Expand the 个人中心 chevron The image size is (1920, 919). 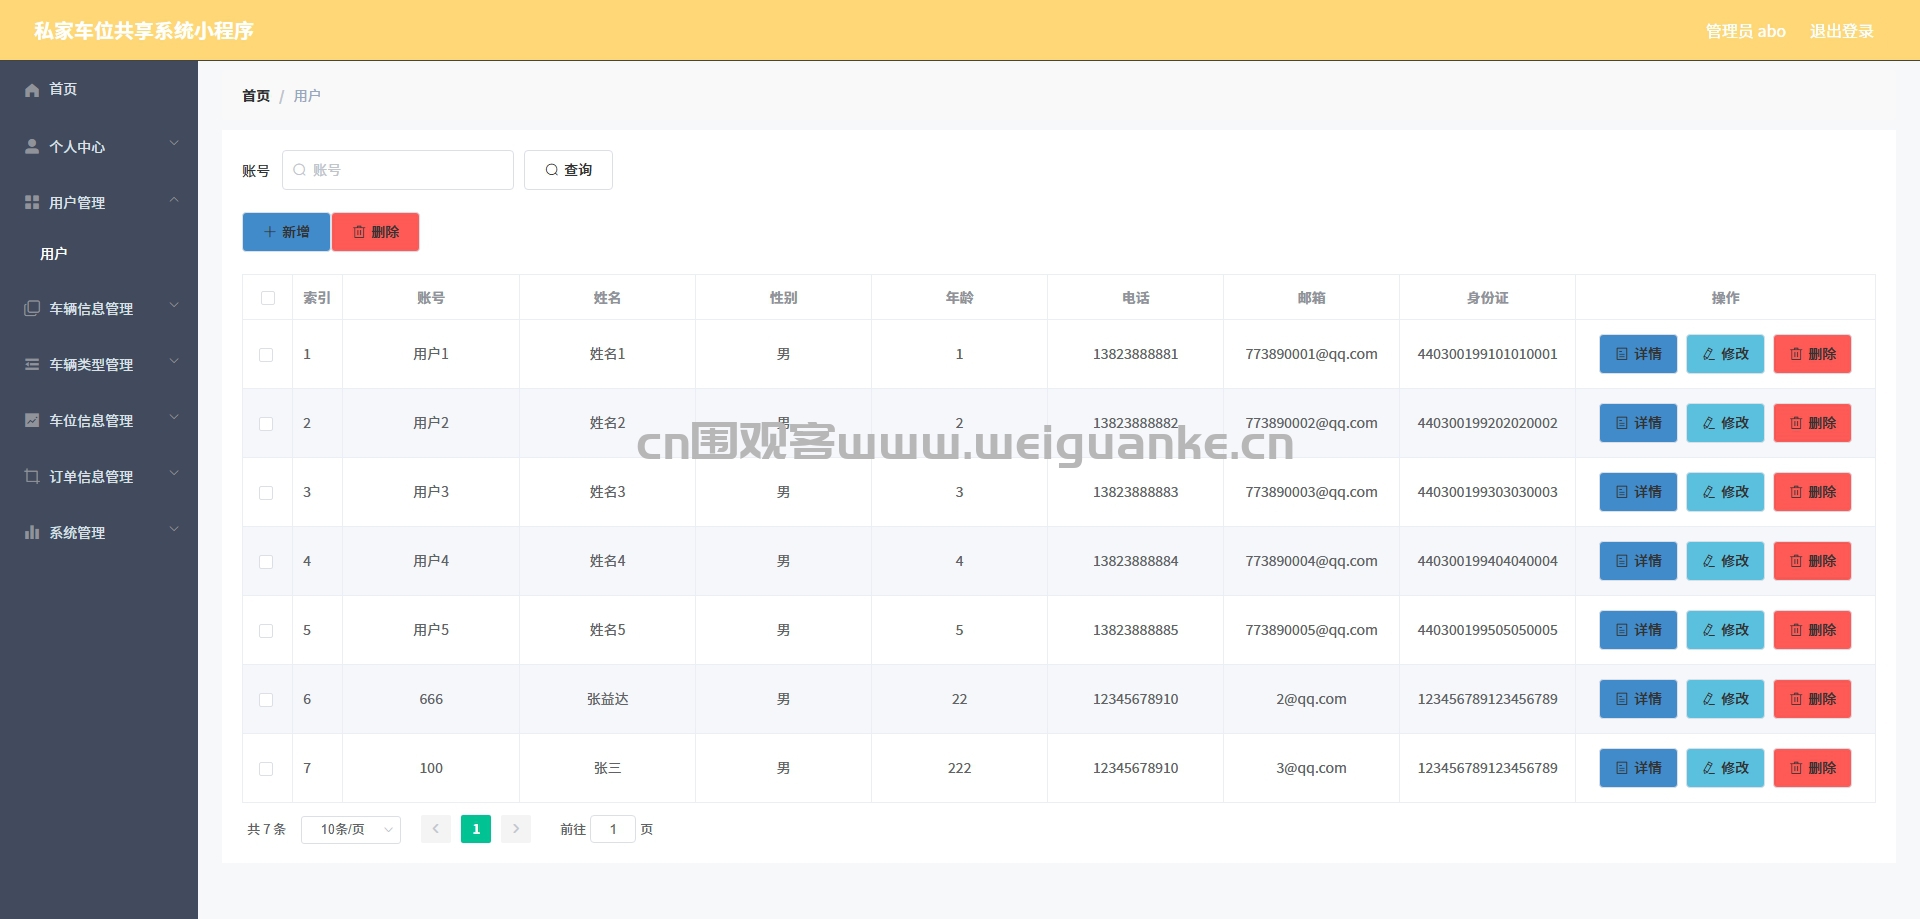point(174,144)
